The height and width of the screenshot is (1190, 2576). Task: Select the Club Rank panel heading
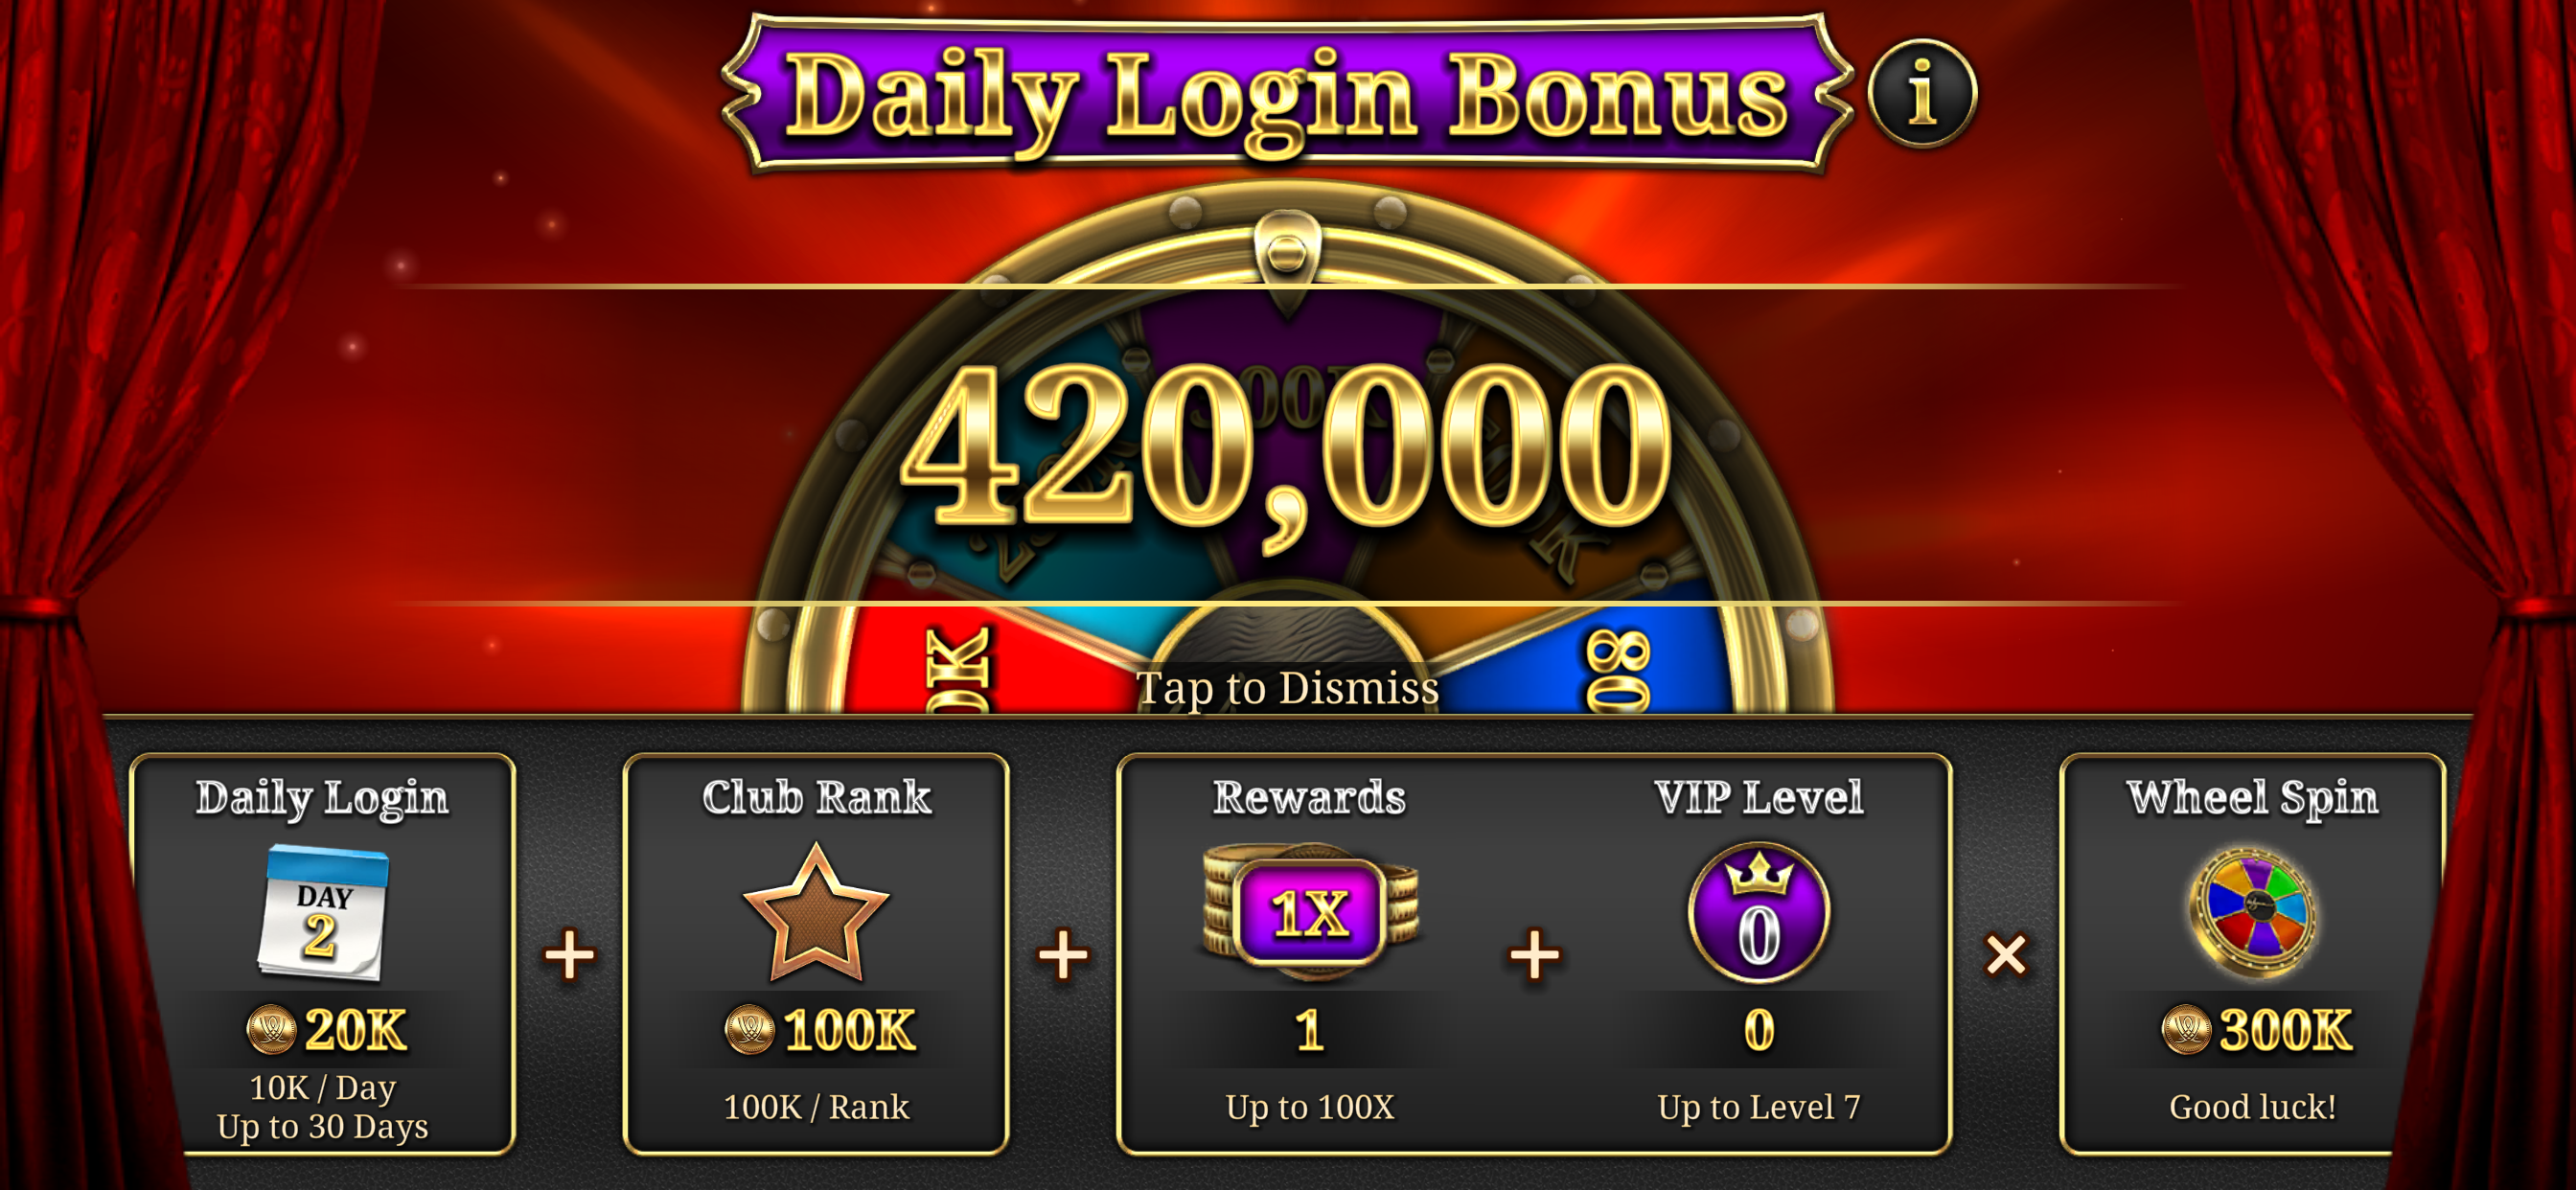pyautogui.click(x=816, y=797)
